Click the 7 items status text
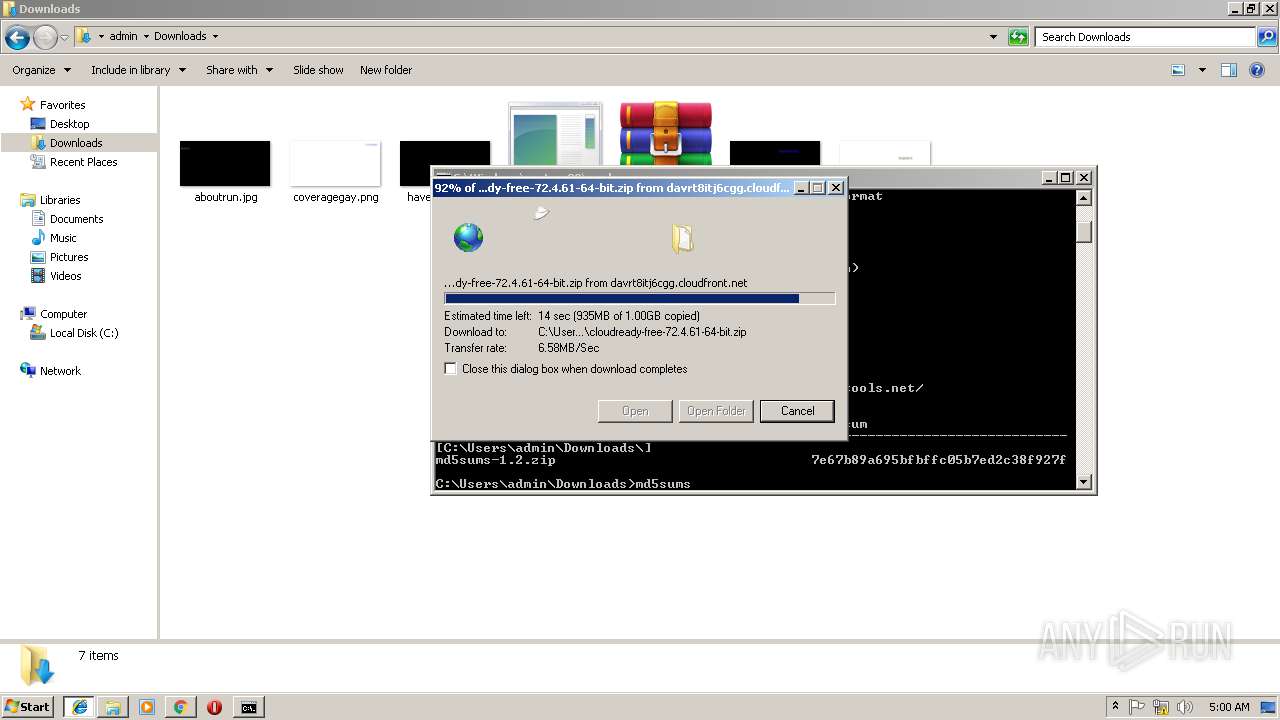 [x=98, y=656]
